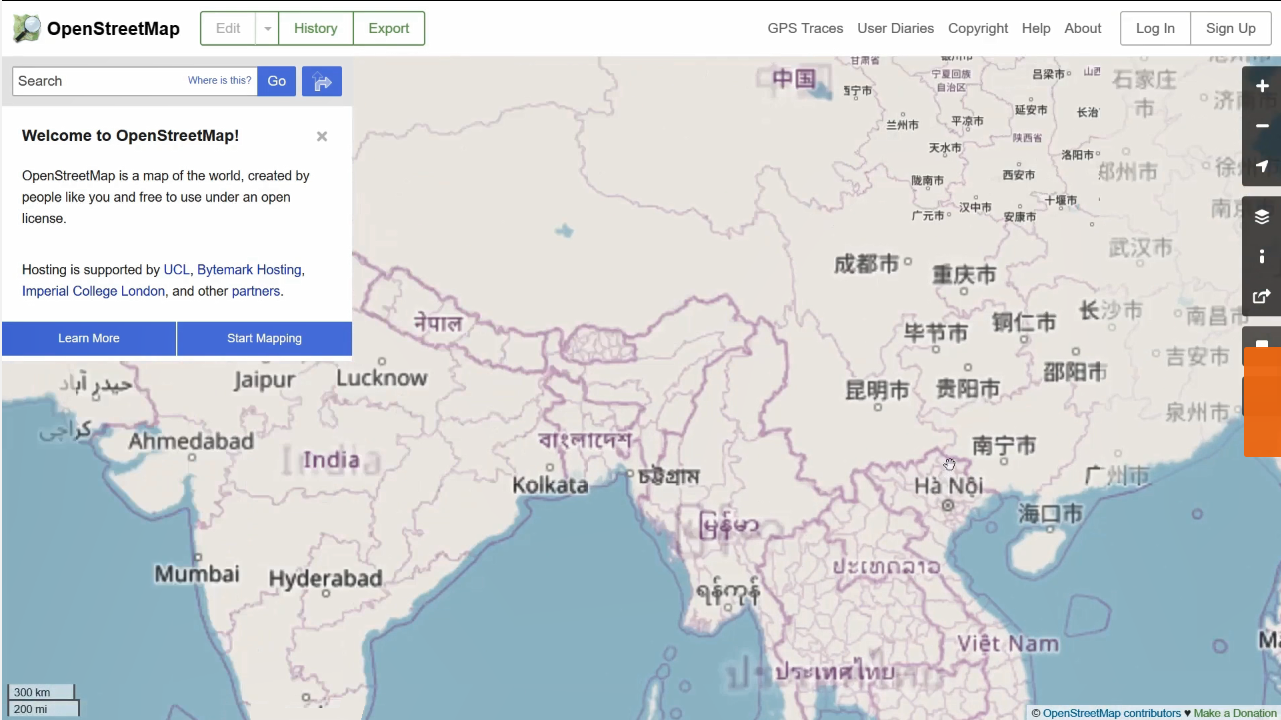Click the Hà Nội label on map
1281x720 pixels.
(949, 485)
